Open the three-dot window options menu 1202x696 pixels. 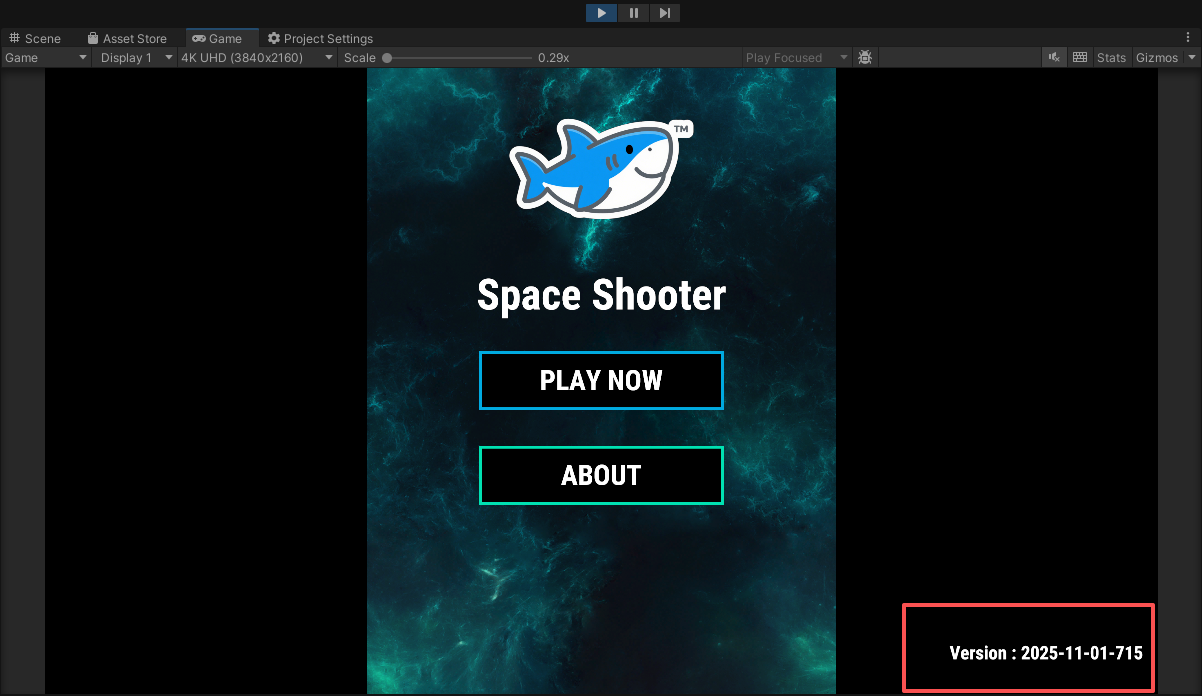pyautogui.click(x=1190, y=38)
